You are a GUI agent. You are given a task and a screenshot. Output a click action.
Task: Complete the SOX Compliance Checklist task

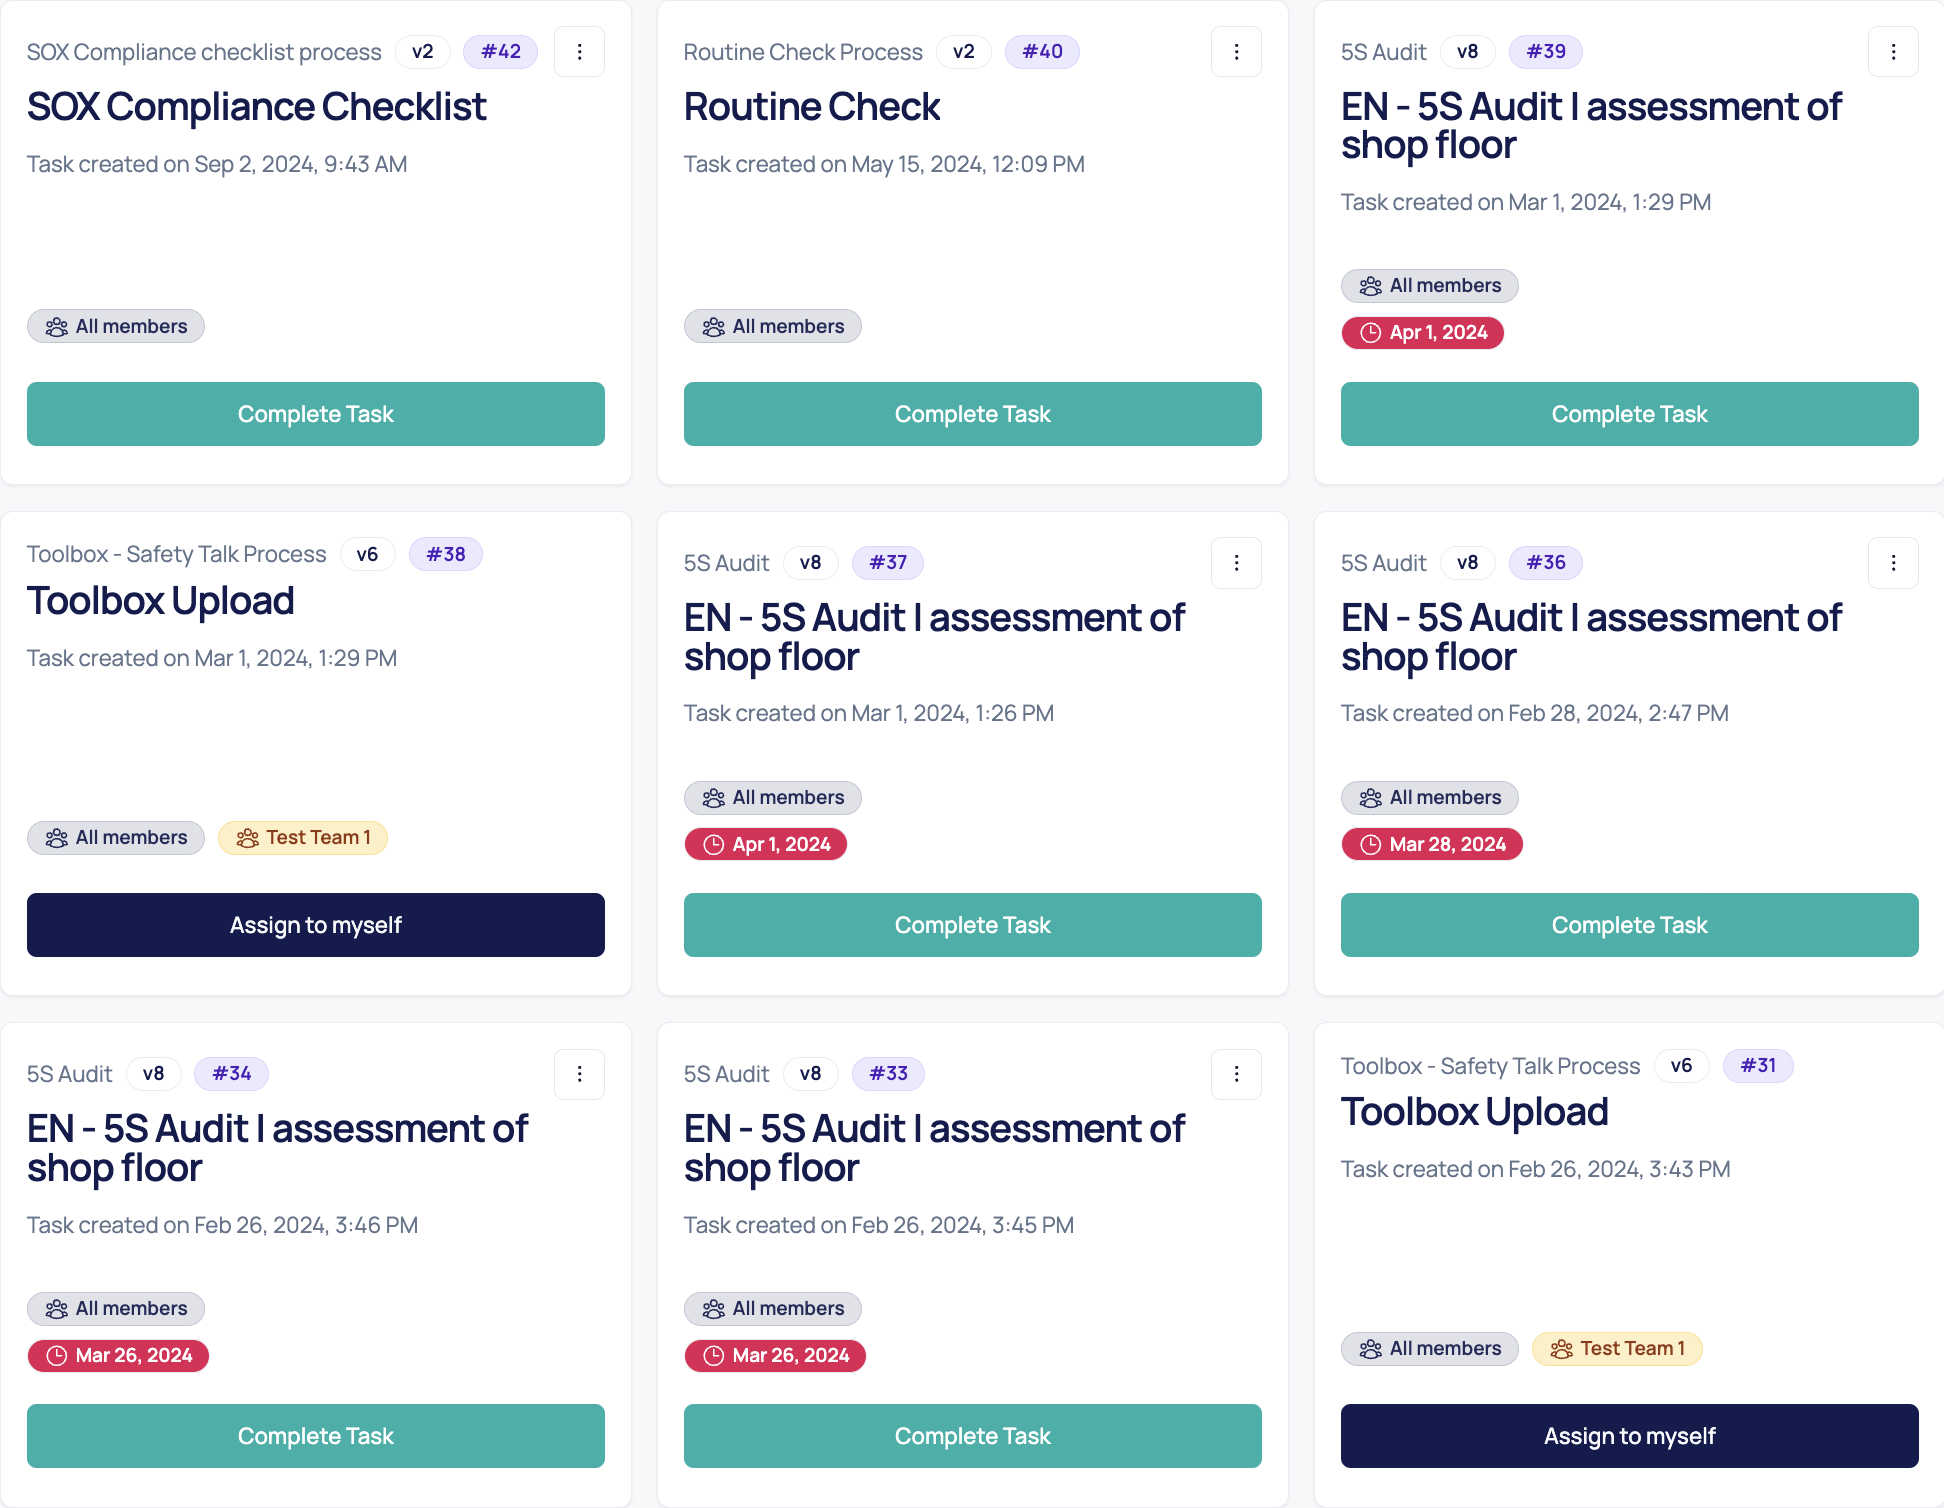tap(316, 414)
